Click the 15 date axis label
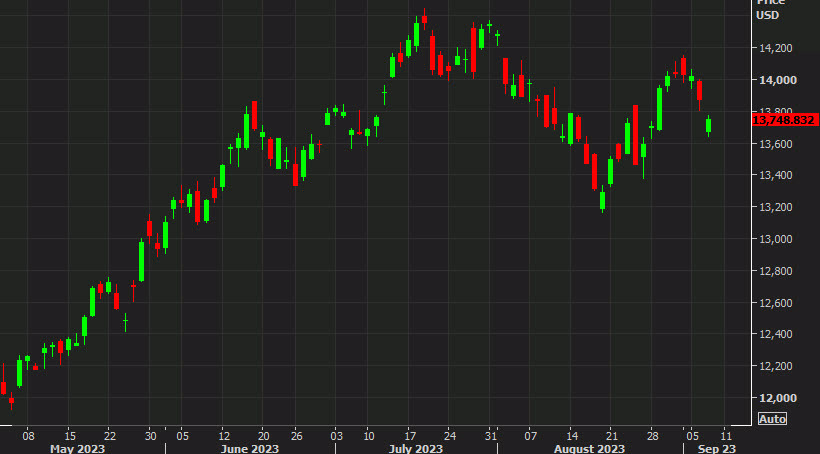Image resolution: width=820 pixels, height=454 pixels. point(70,436)
